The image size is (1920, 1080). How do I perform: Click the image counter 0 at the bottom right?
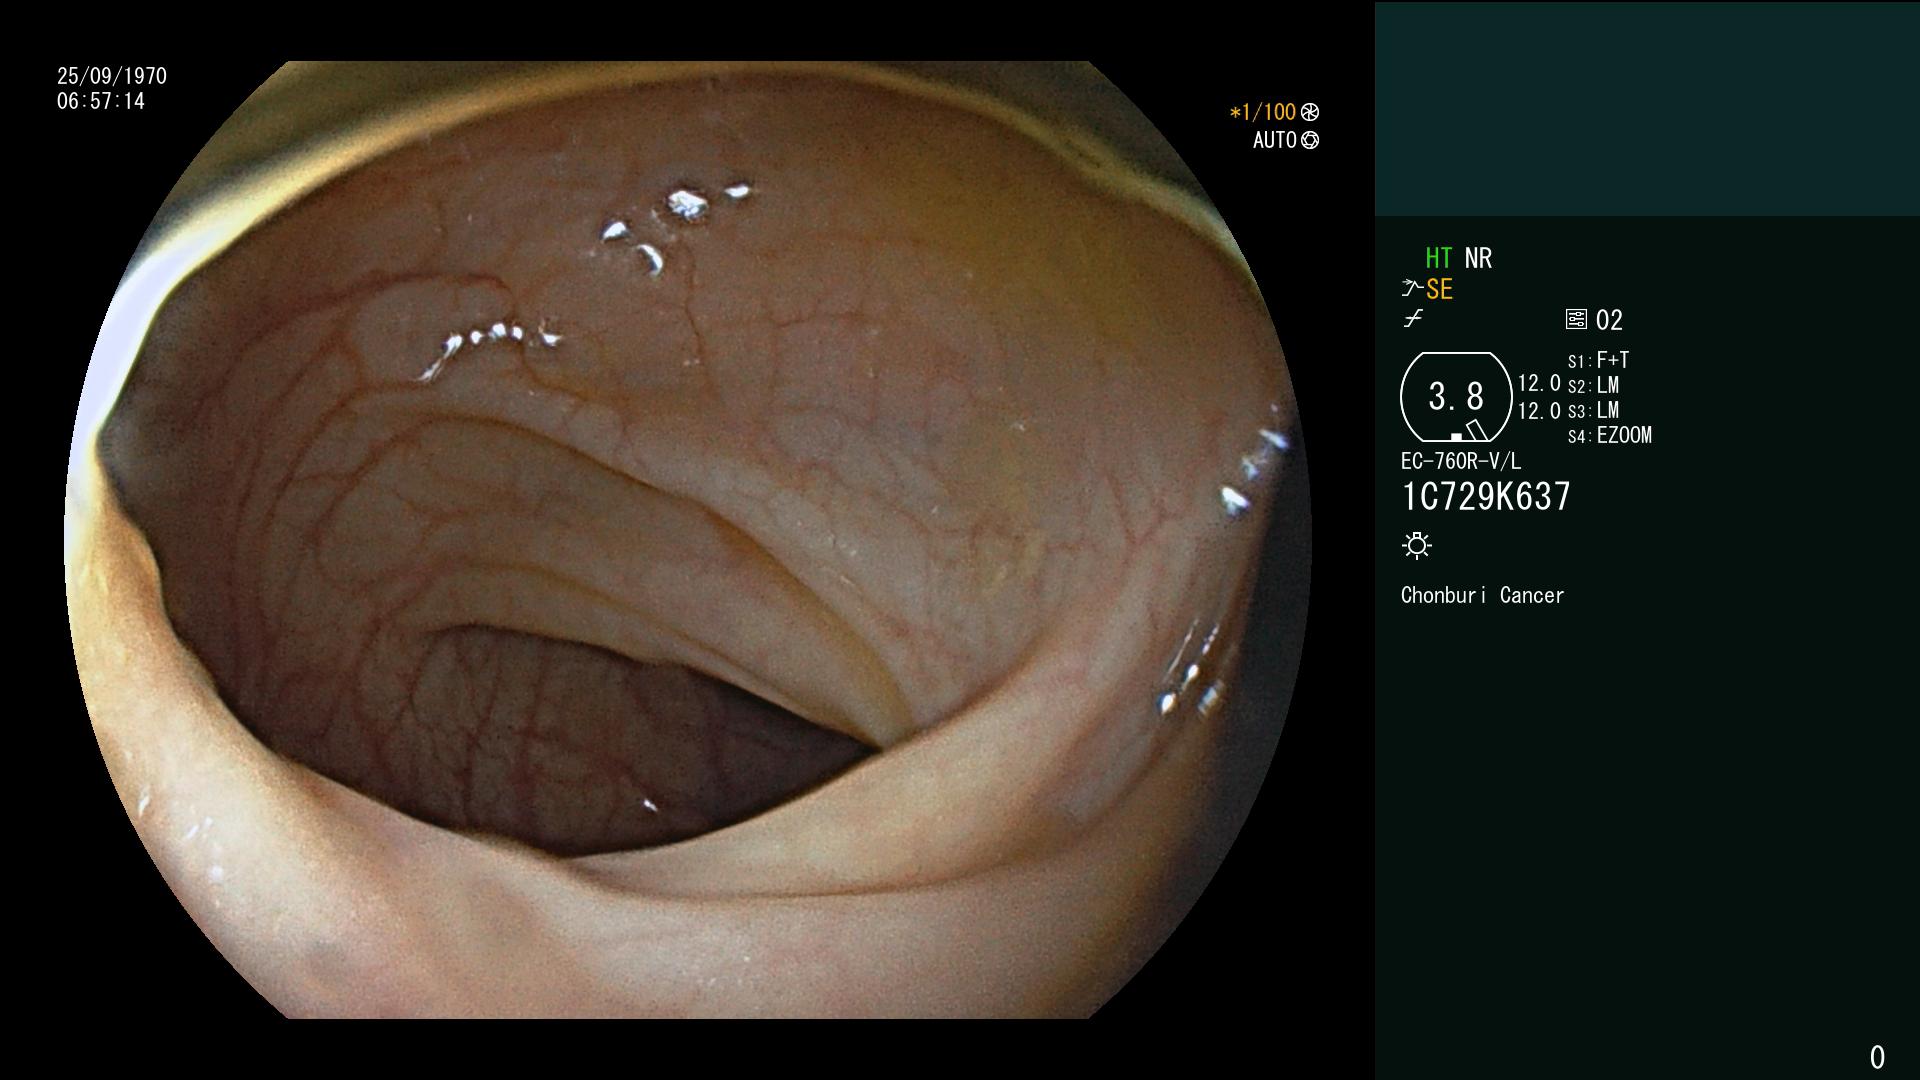[x=1877, y=1057]
